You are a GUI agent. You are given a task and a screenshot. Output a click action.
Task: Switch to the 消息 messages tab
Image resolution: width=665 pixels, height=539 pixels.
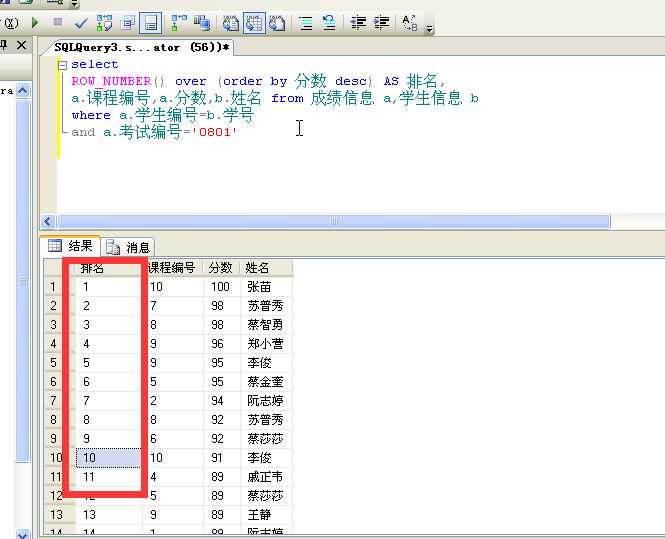click(x=128, y=247)
